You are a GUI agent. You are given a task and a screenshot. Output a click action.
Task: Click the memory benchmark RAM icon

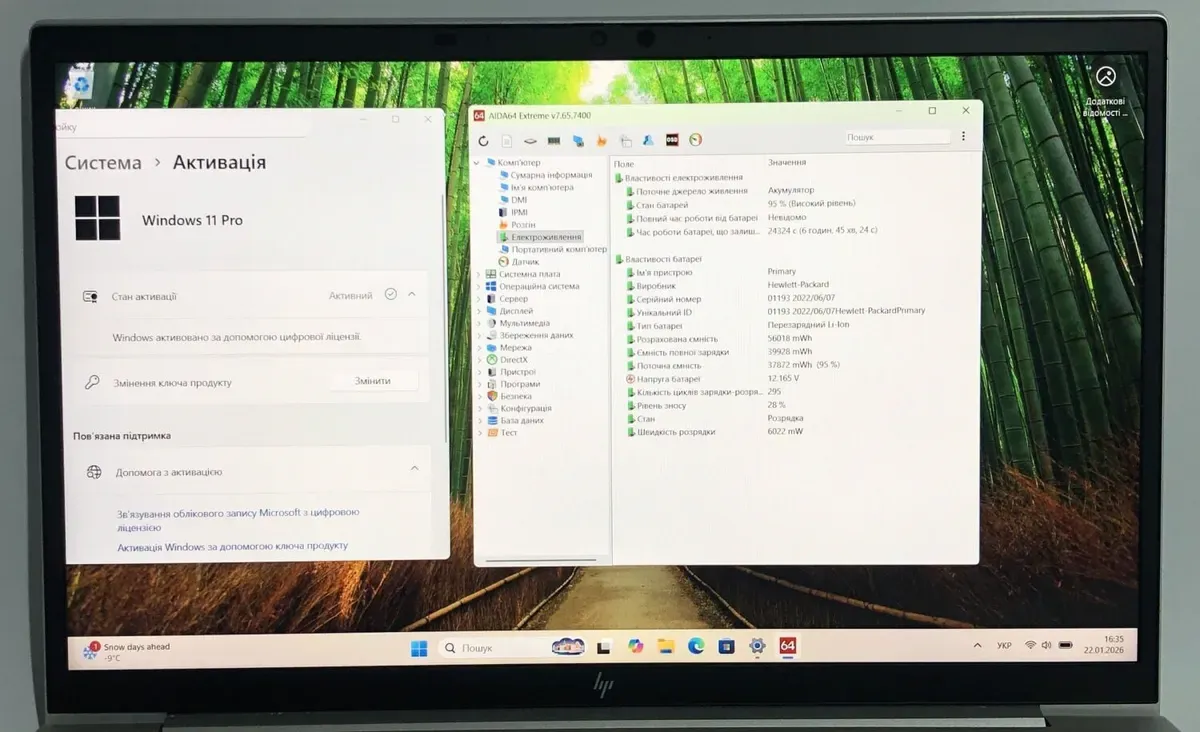554,141
